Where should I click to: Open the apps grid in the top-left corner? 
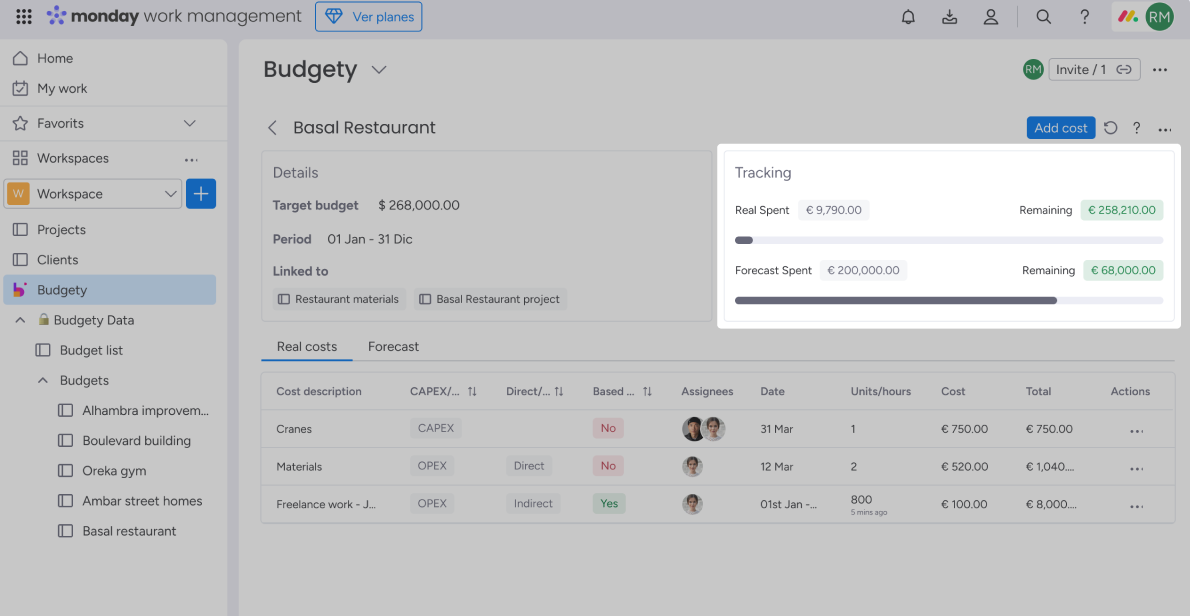(x=23, y=16)
